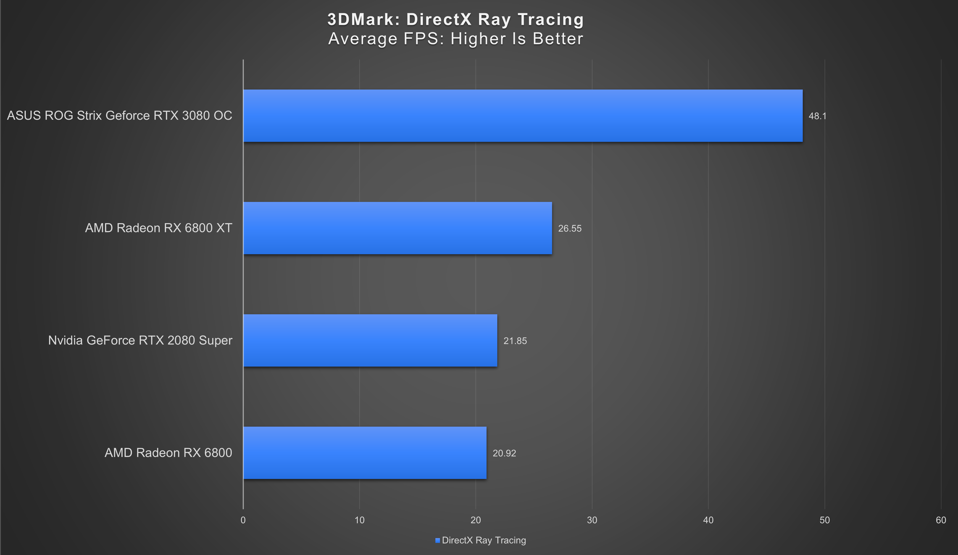This screenshot has width=958, height=555.
Task: Click the ASUS ROG Strix Geforce RTX 3080 OC label
Action: pyautogui.click(x=120, y=116)
